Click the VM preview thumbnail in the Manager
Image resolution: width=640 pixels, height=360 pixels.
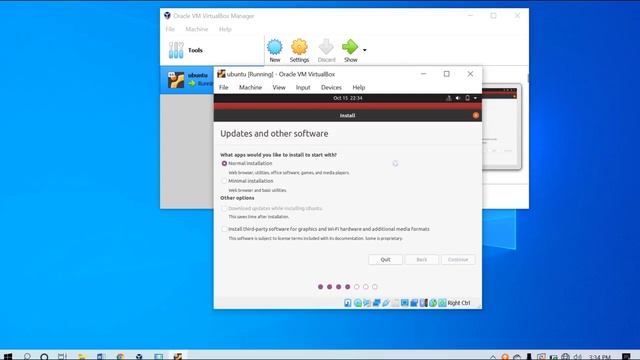(x=501, y=127)
